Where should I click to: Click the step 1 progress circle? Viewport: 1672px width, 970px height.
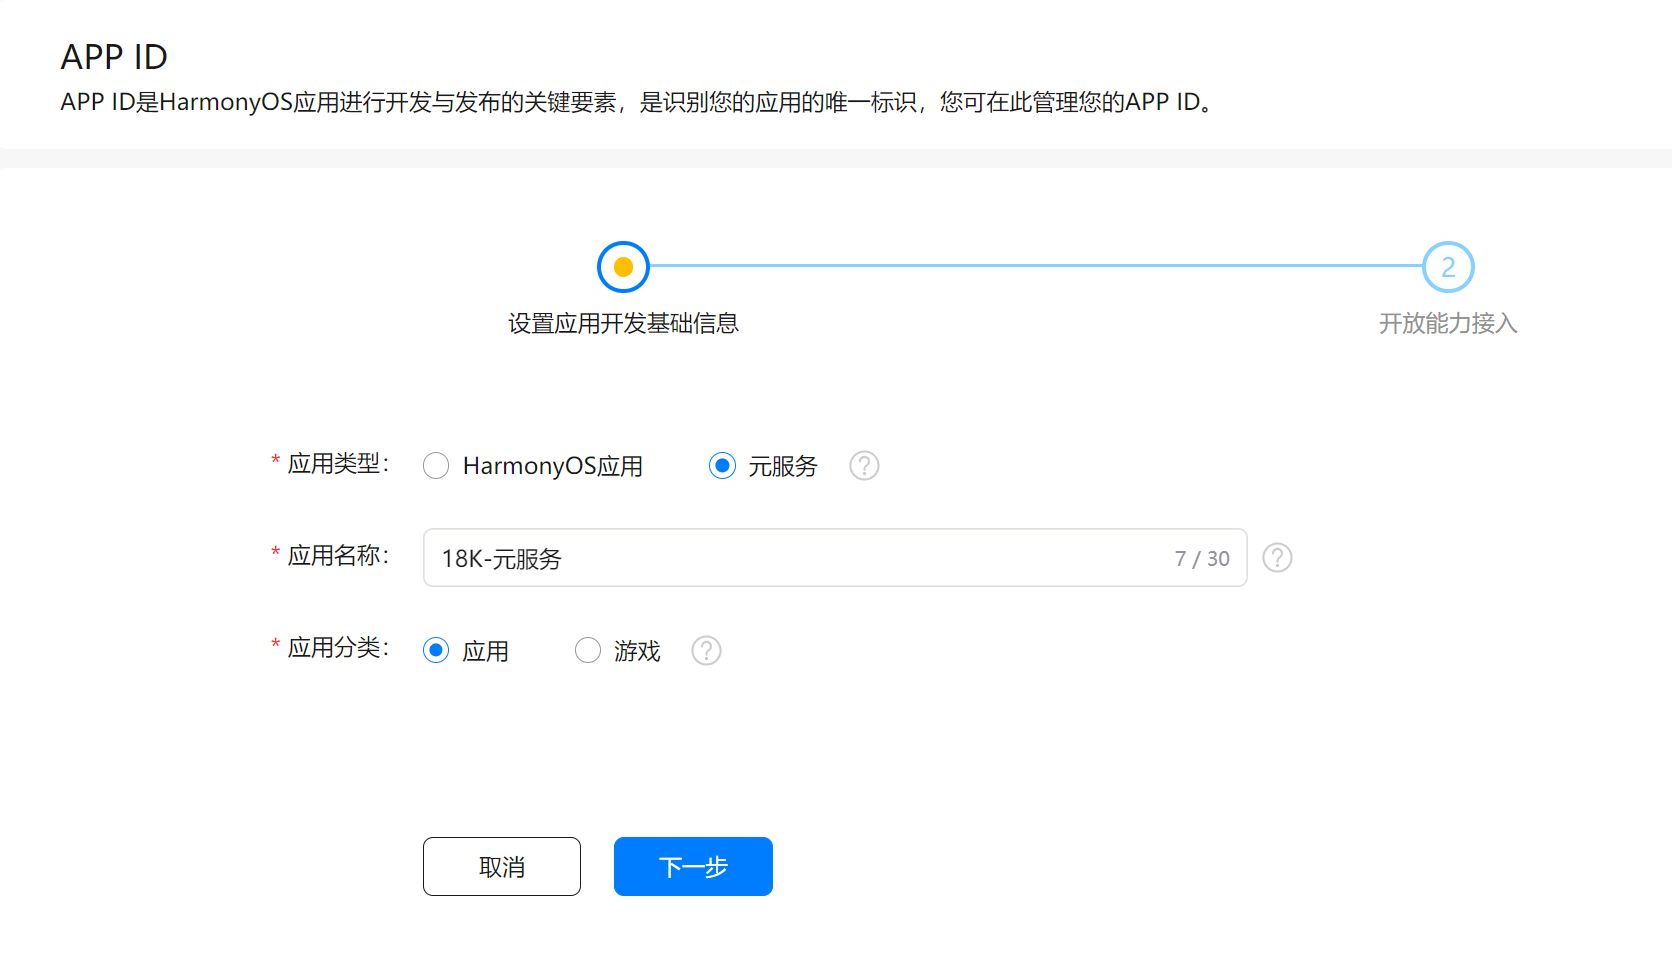click(623, 267)
